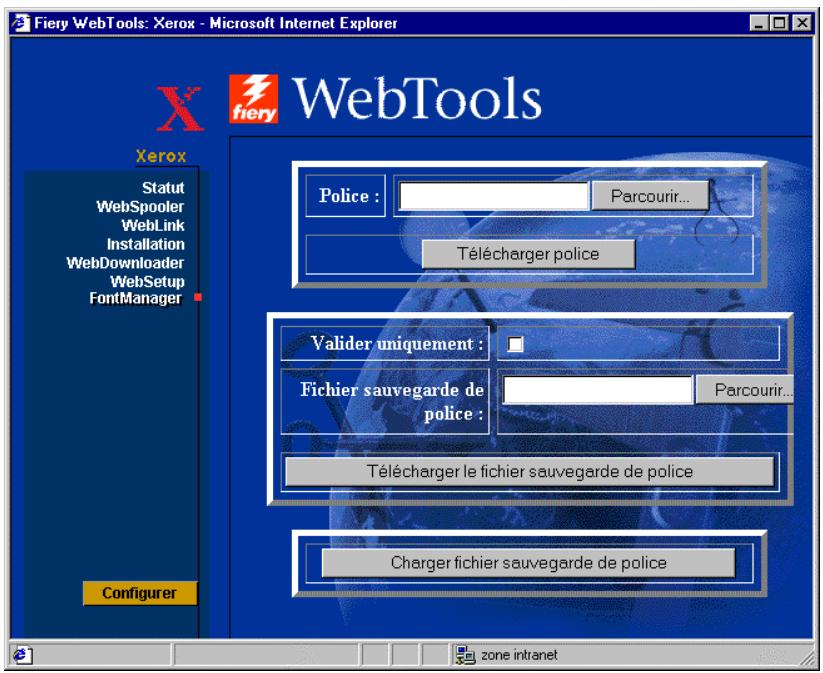Focus the Police file path field
This screenshot has height=673, width=823.
coord(494,196)
